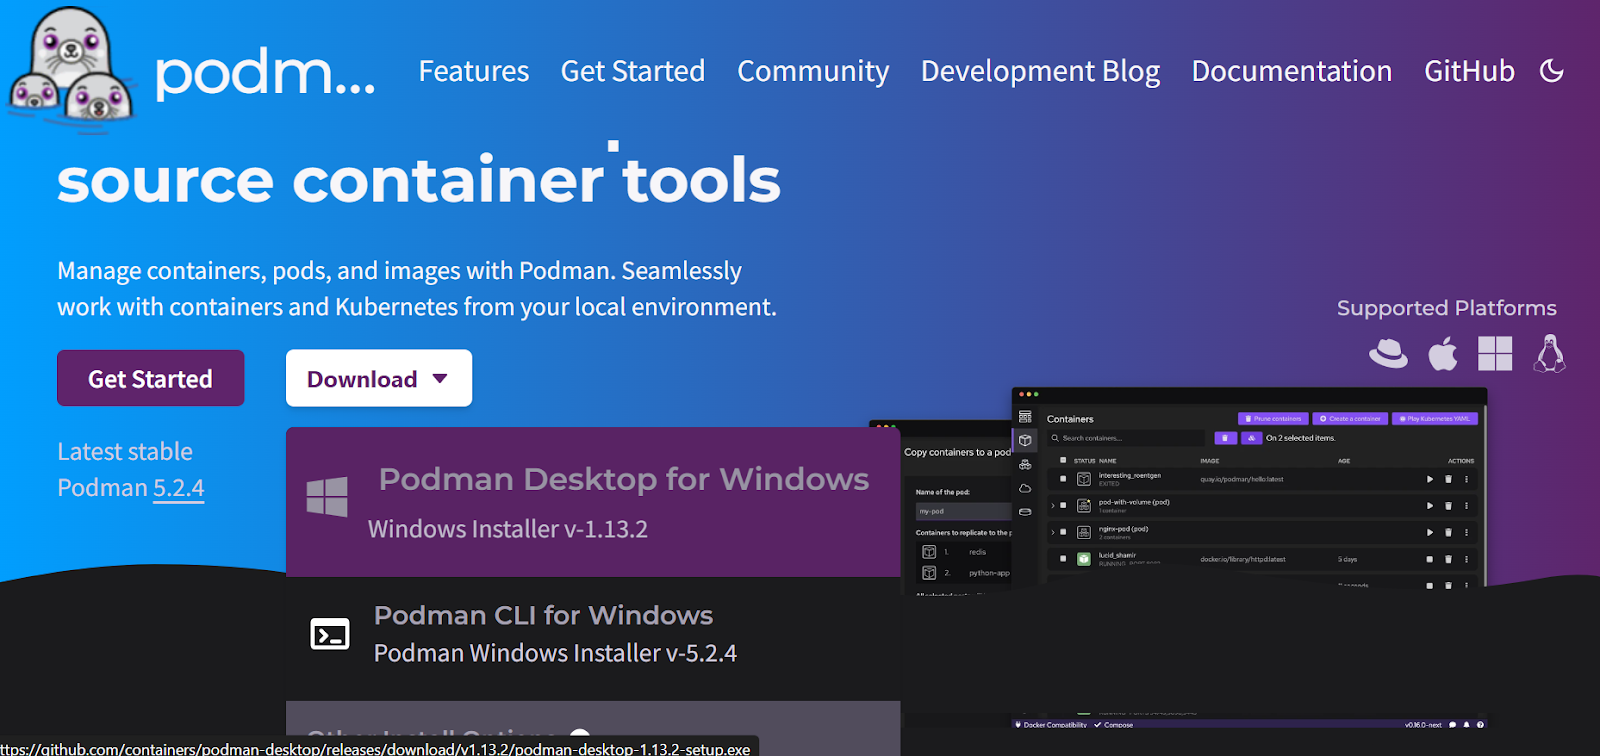Click Docker Compatibility in preview status bar
The width and height of the screenshot is (1600, 756).
point(1051,725)
